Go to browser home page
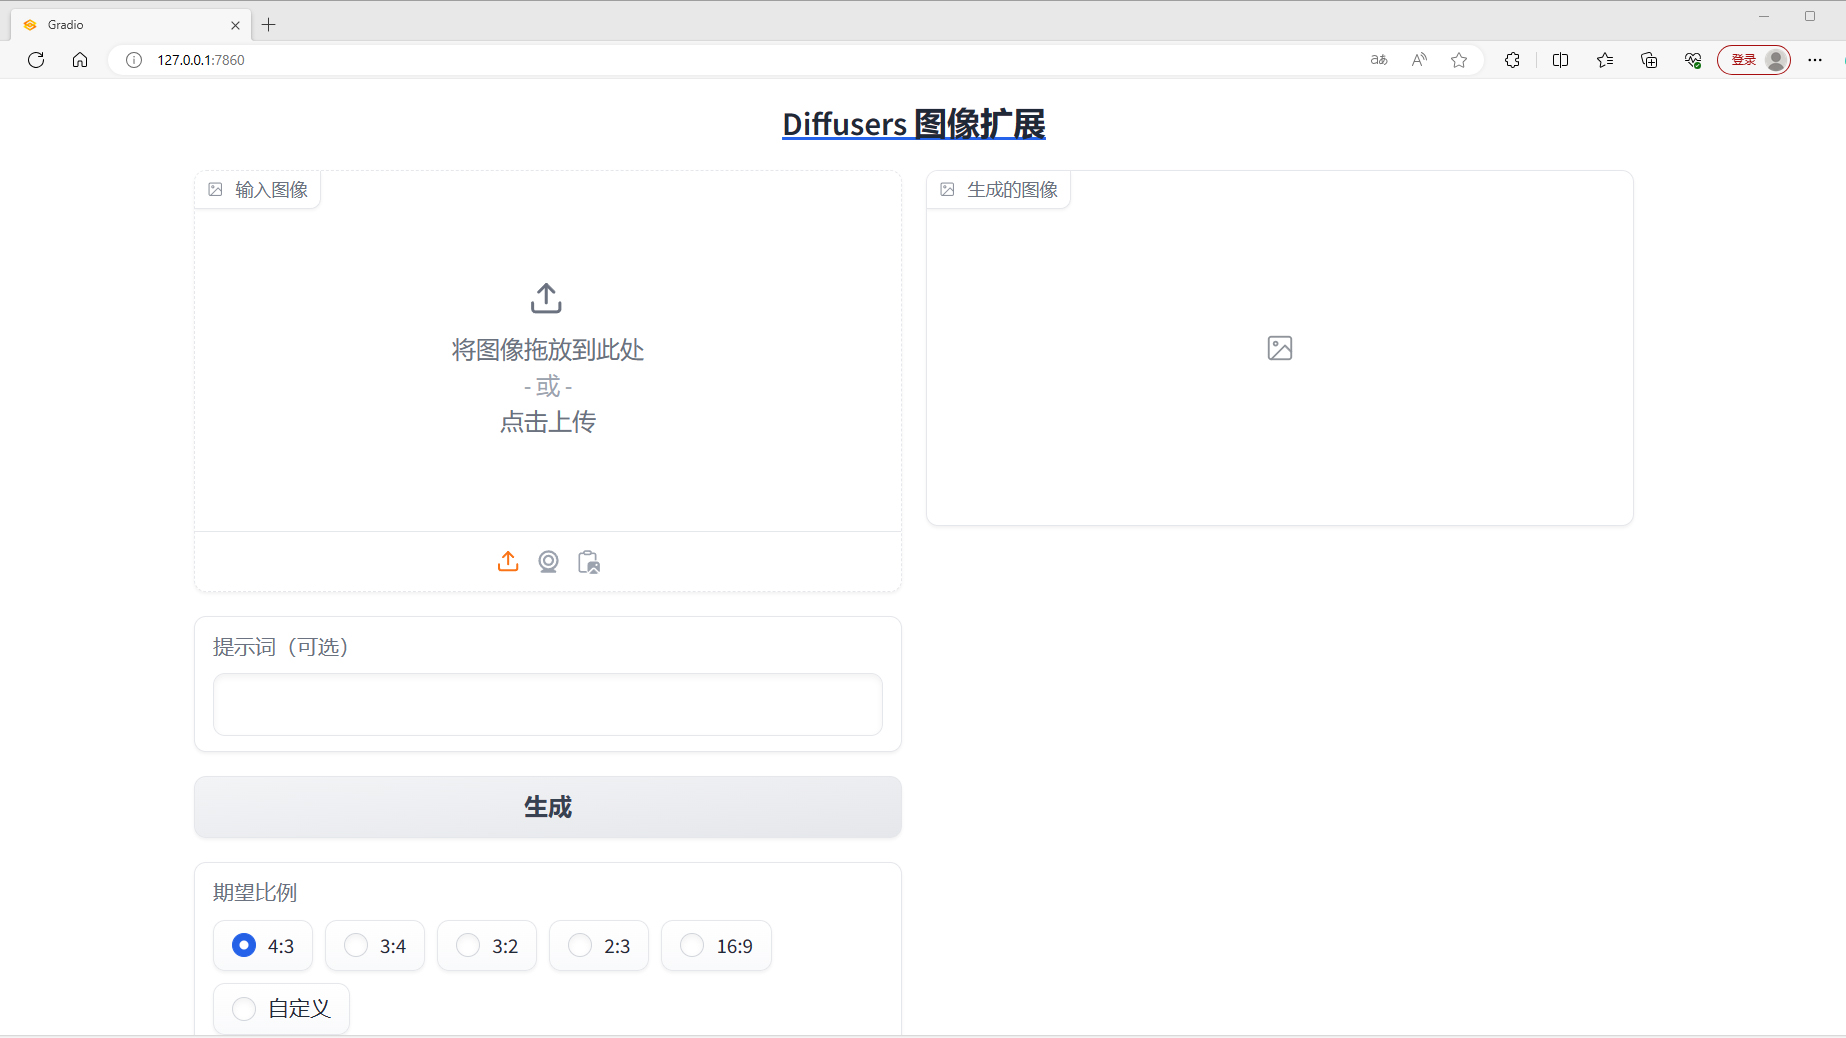 pos(80,60)
